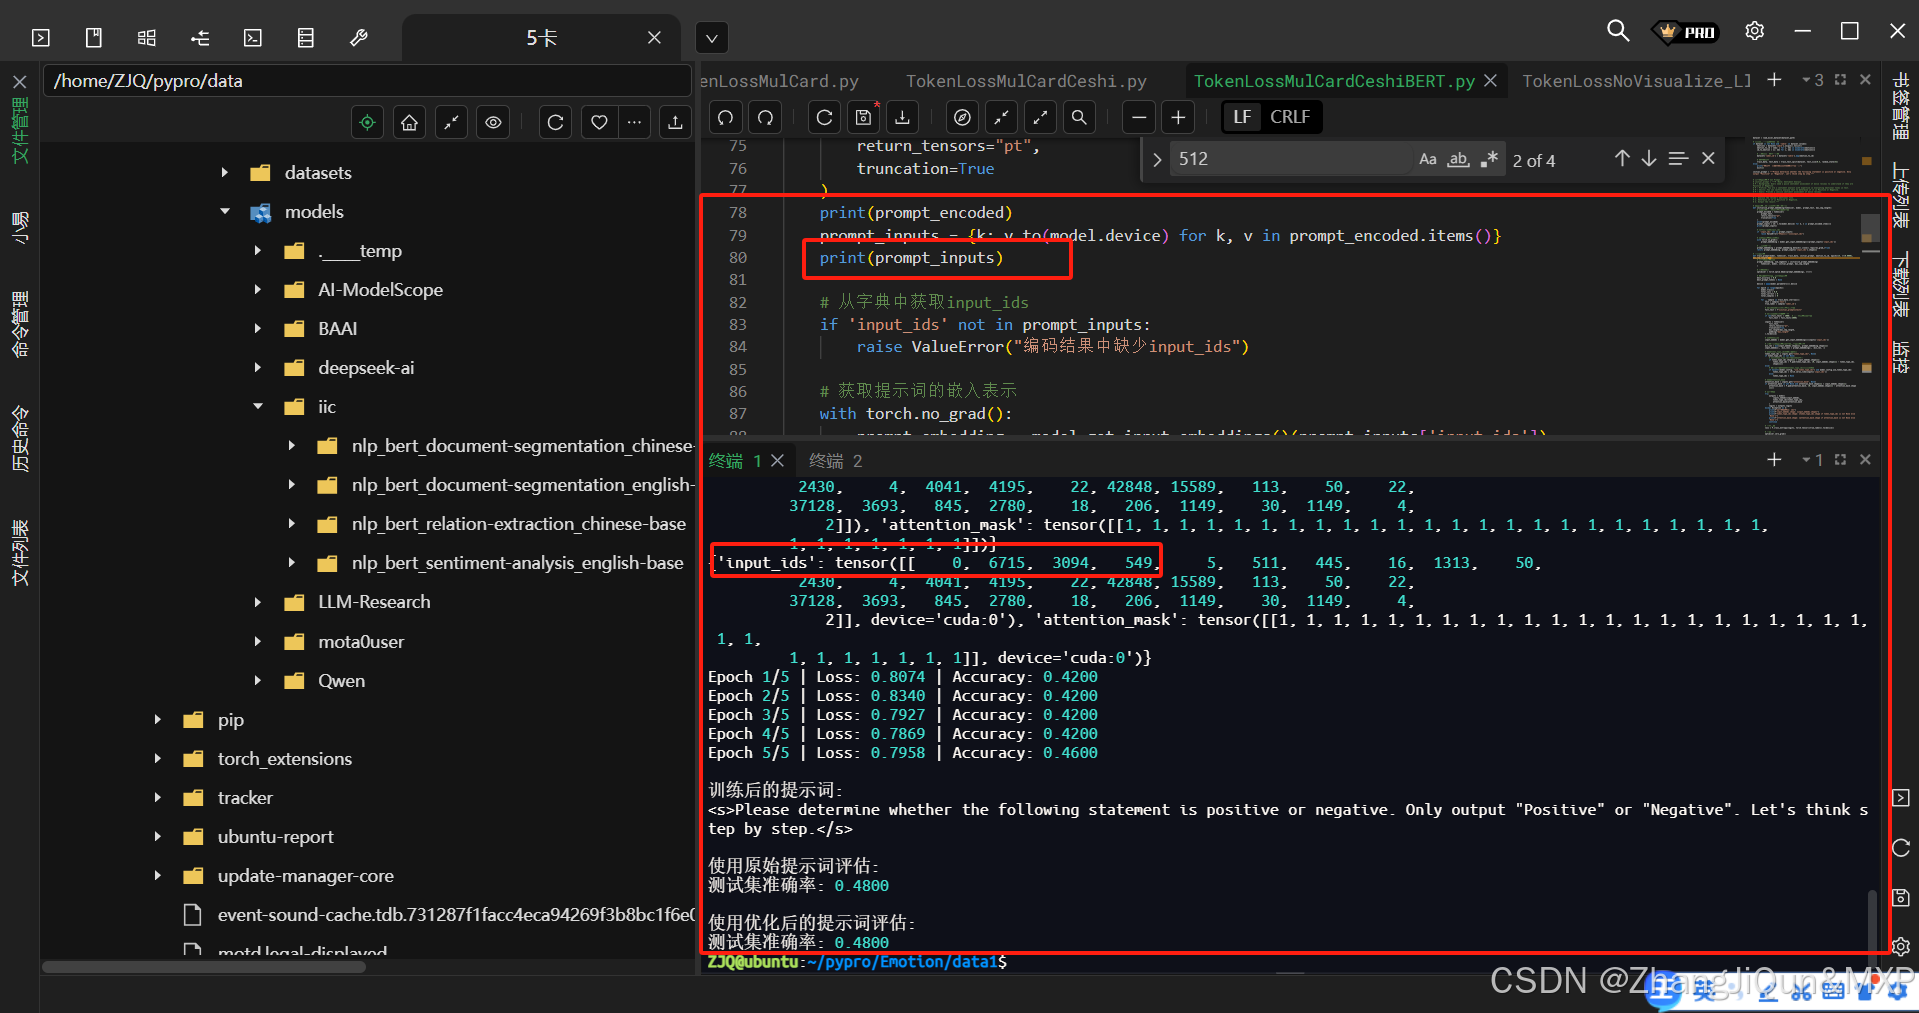1919x1013 pixels.
Task: Jump to the next search match with down arrow
Action: click(x=1649, y=158)
